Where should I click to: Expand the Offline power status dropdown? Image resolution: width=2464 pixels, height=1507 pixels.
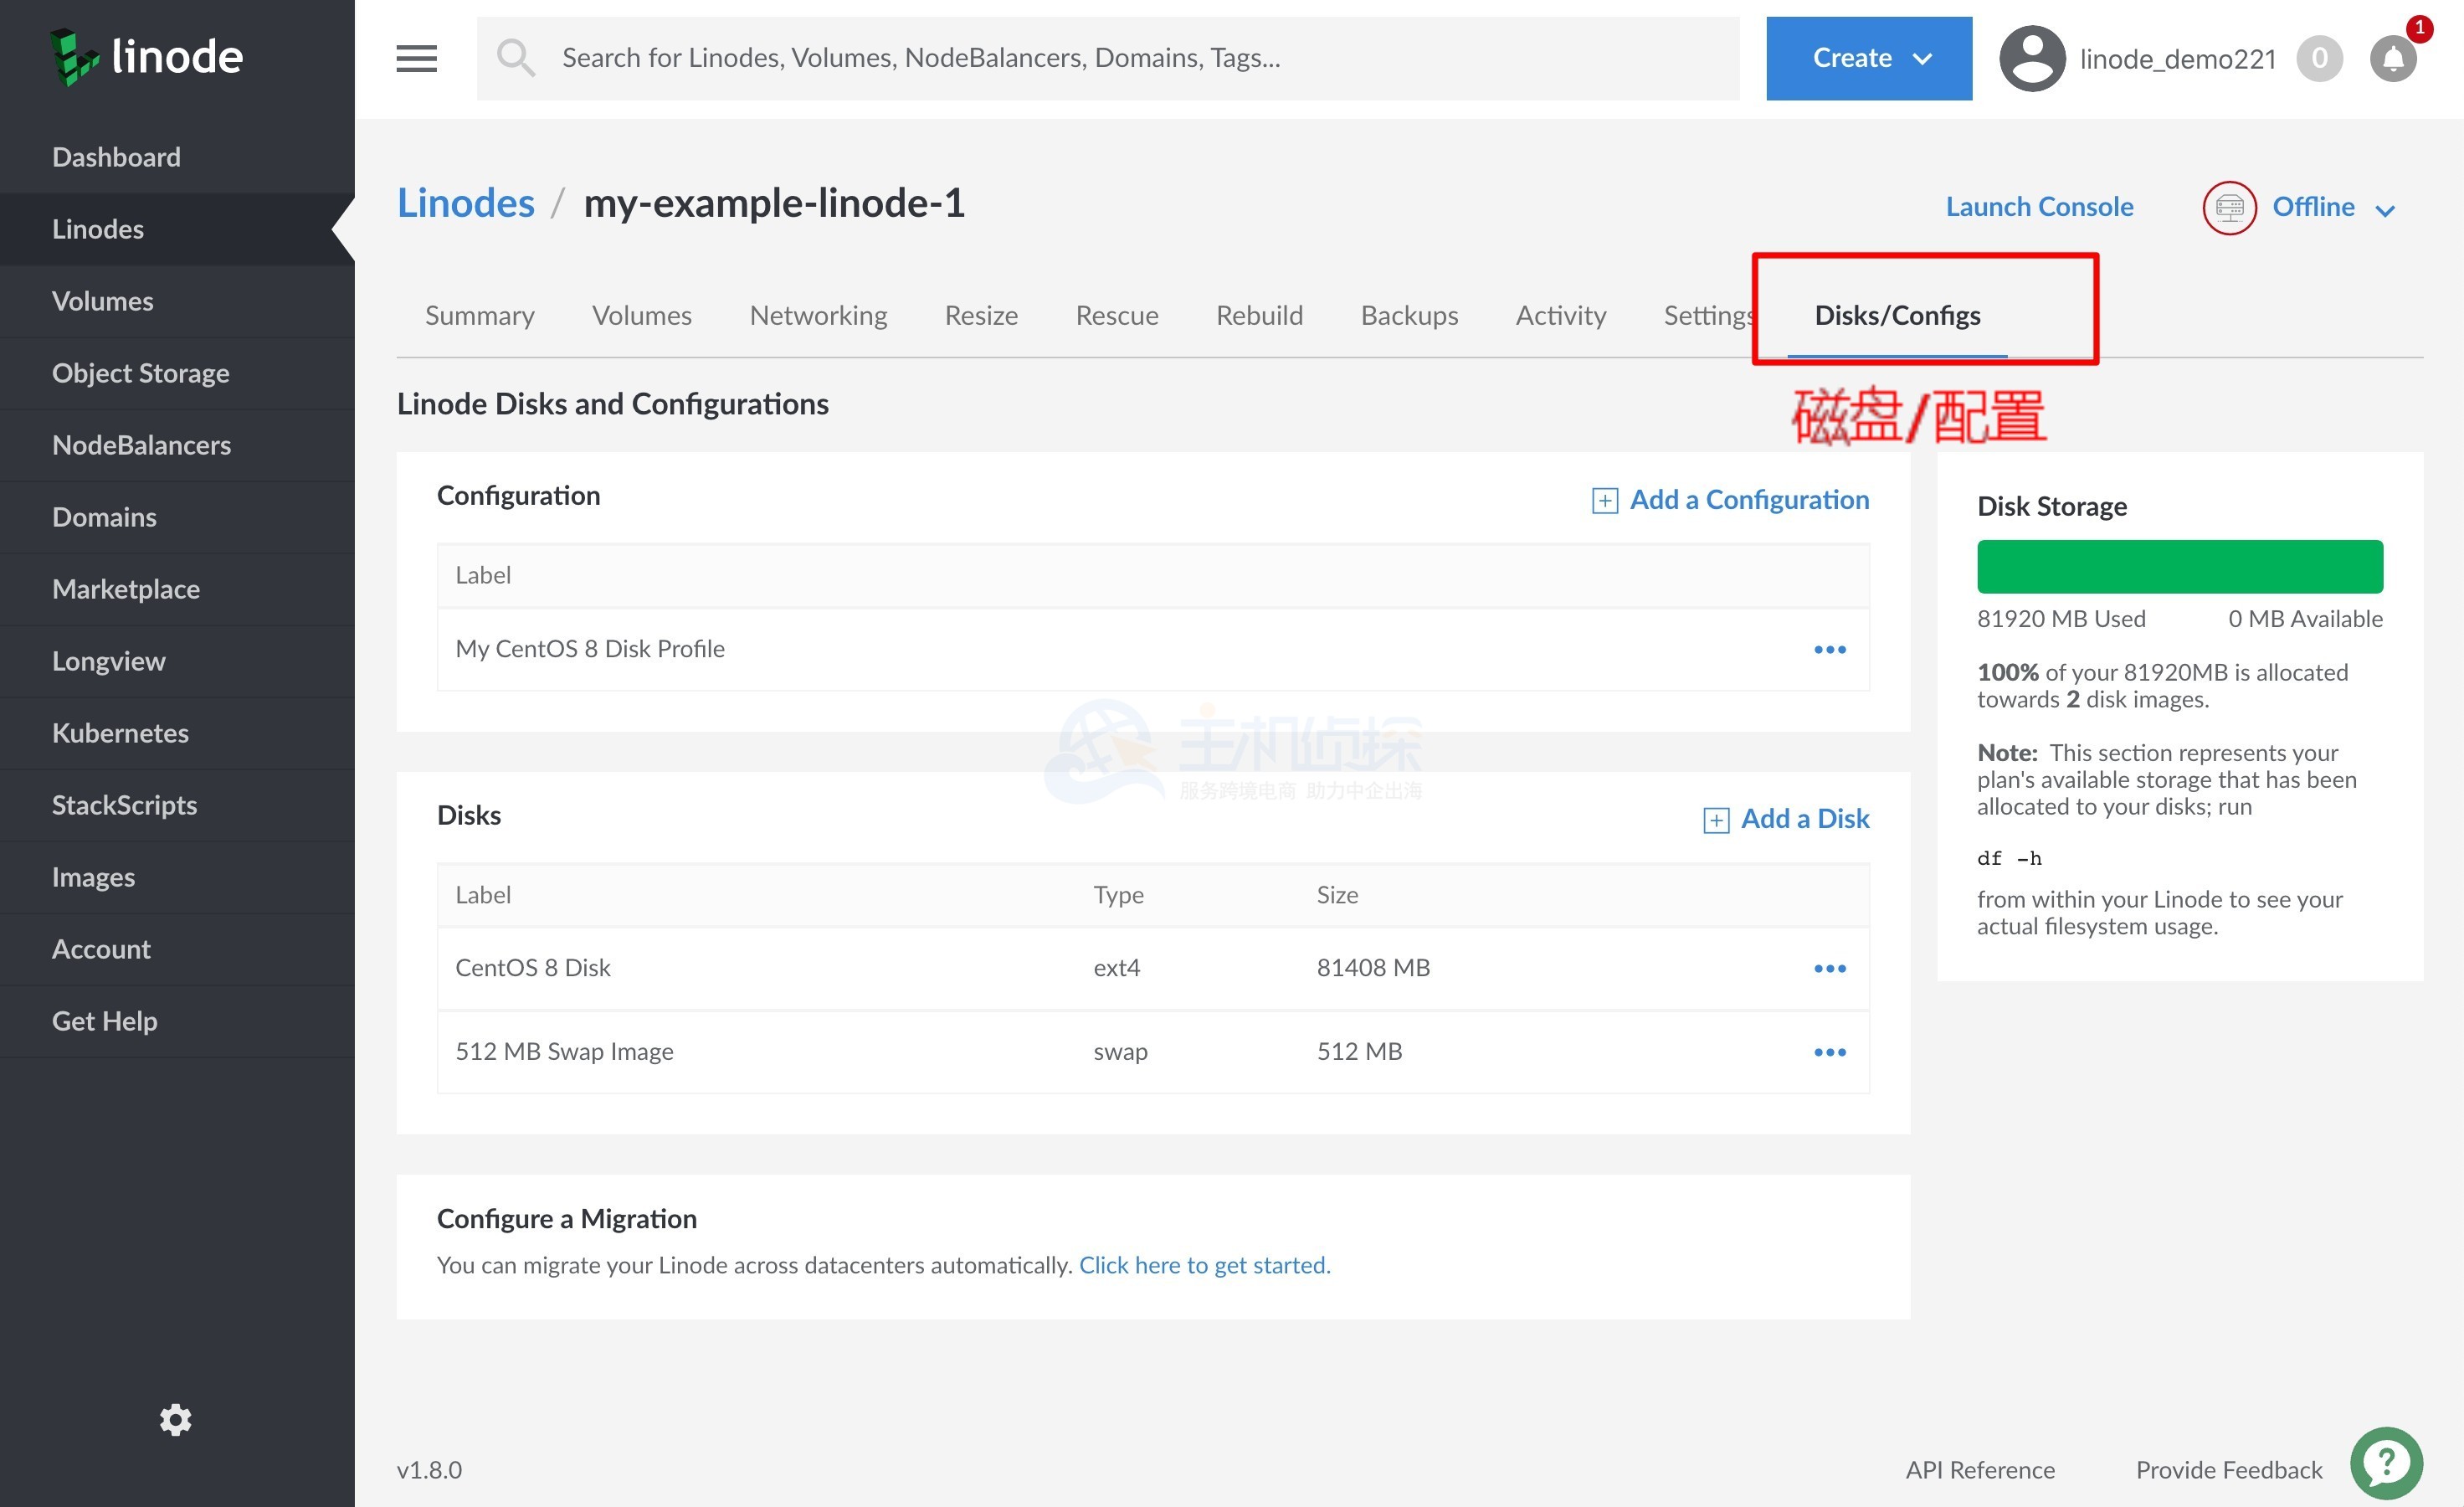pos(2384,209)
